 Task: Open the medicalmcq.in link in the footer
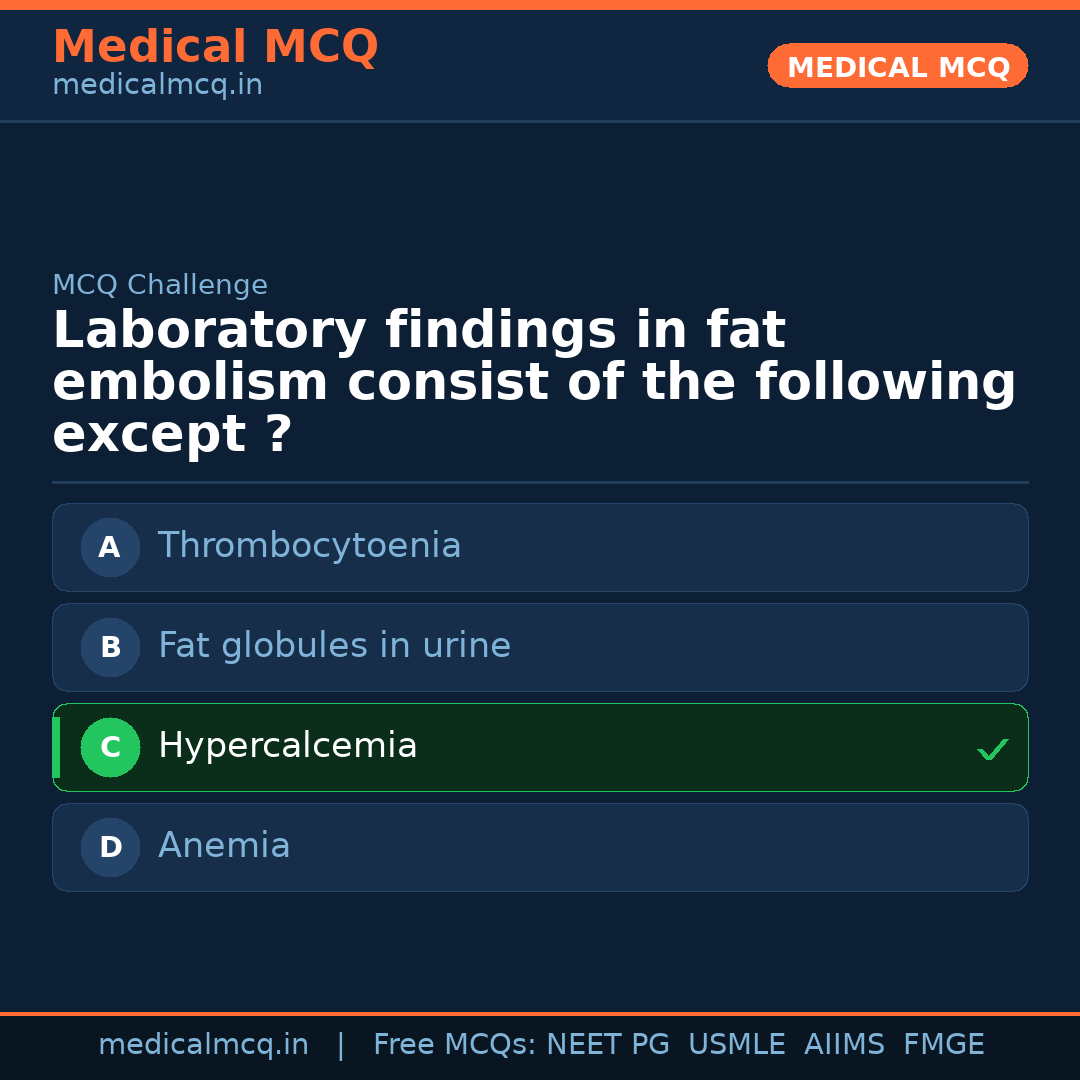203,1045
